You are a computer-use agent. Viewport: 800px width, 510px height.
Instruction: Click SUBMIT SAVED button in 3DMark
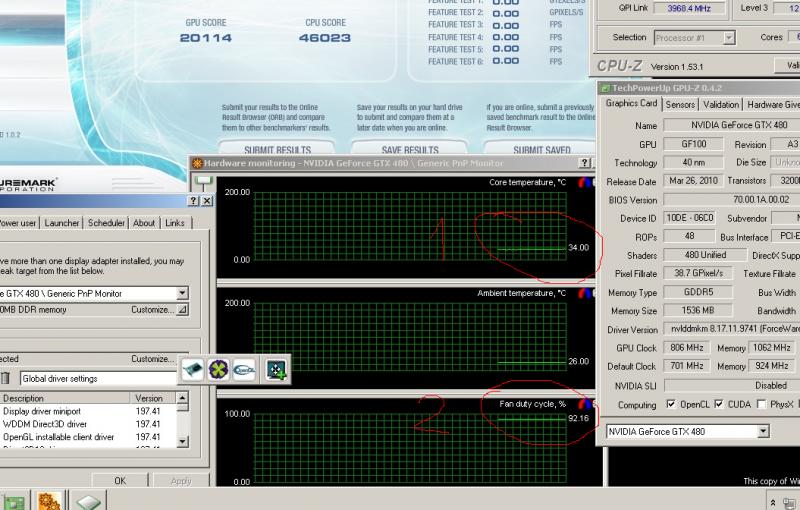(541, 148)
